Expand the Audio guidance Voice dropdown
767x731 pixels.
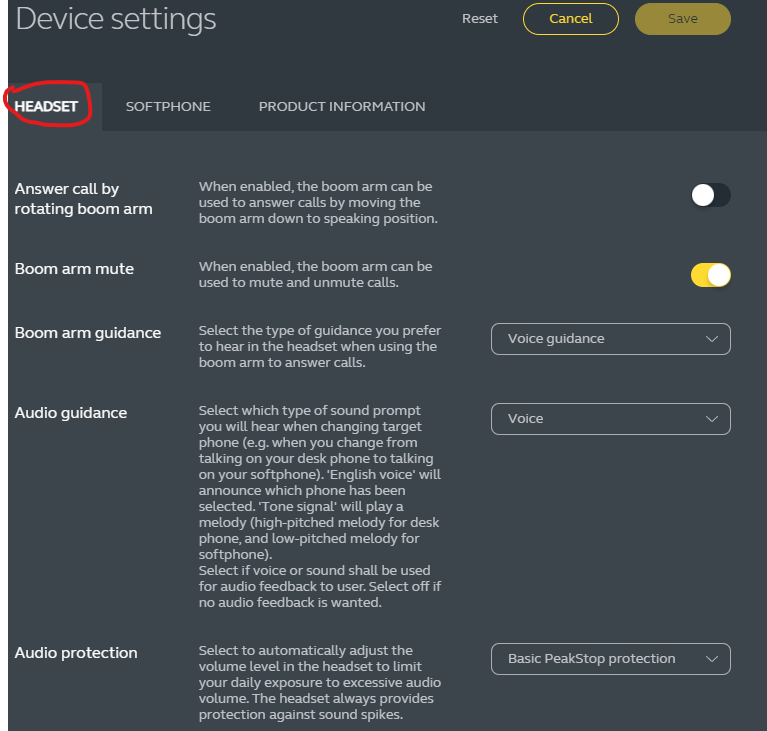tap(610, 419)
